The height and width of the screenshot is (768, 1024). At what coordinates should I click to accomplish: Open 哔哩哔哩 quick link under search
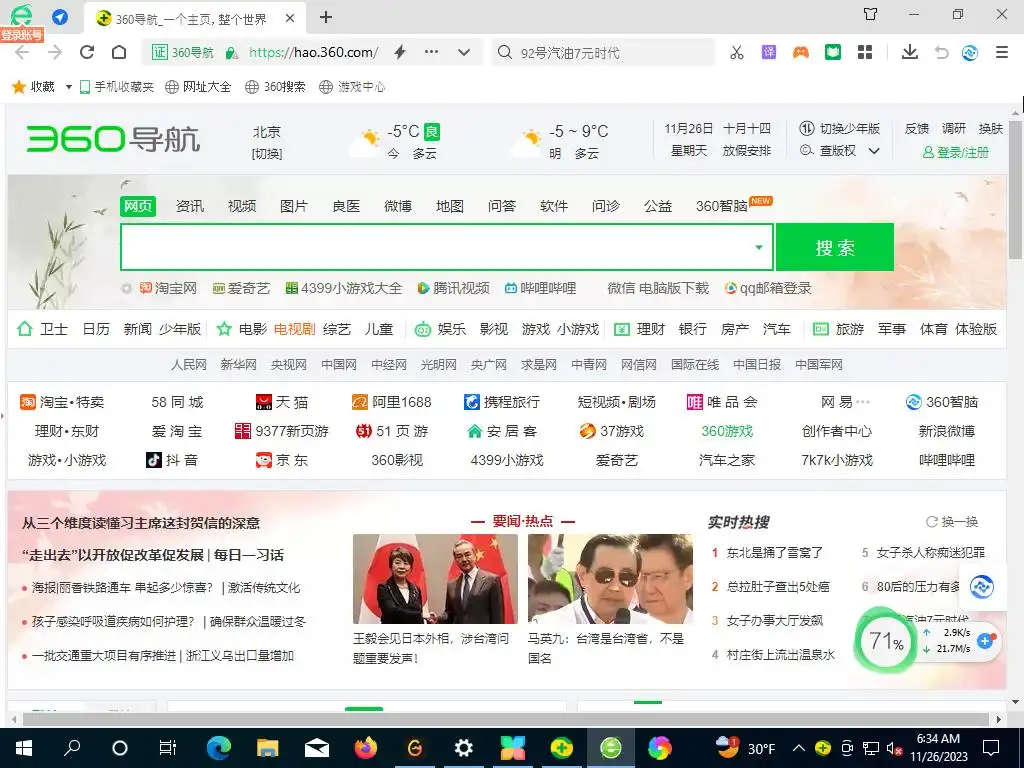540,288
